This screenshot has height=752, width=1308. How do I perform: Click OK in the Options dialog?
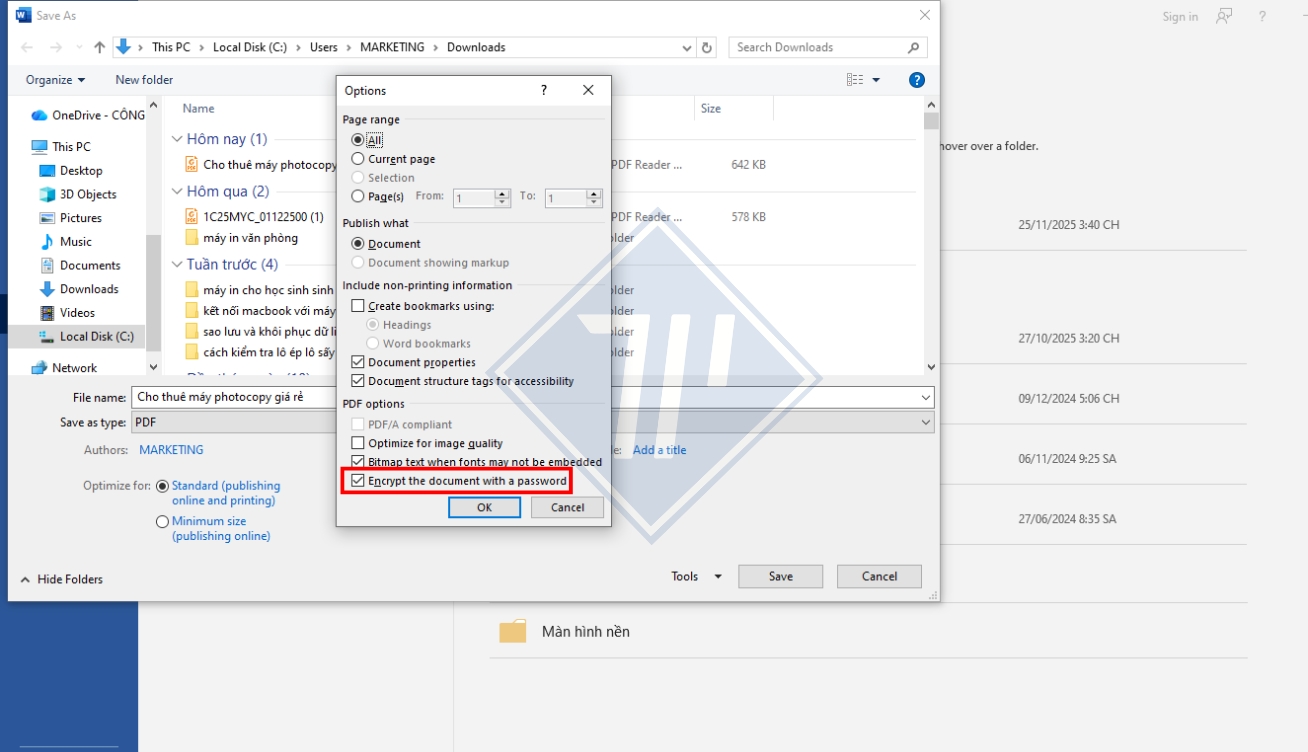484,507
